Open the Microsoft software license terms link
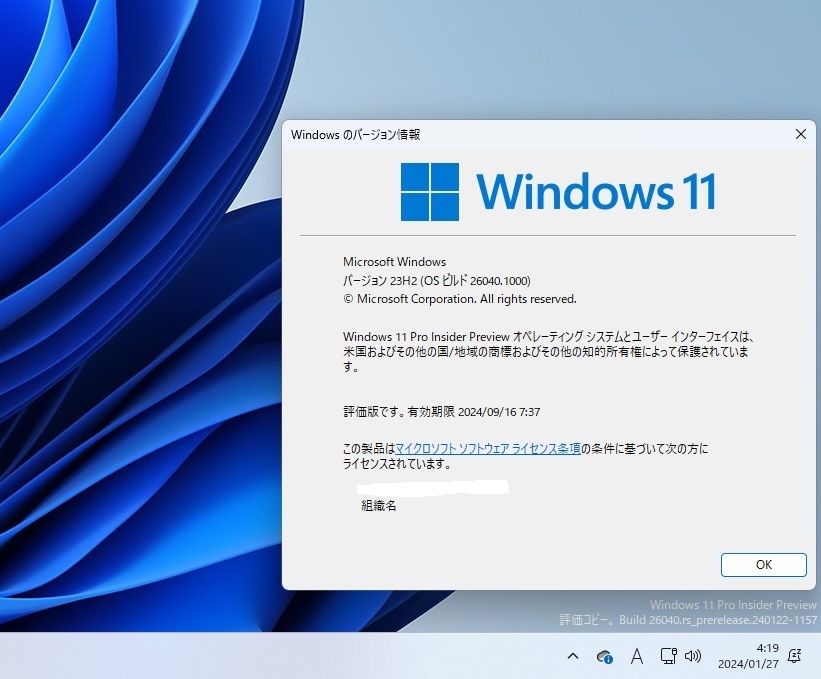The image size is (821, 679). (x=487, y=449)
